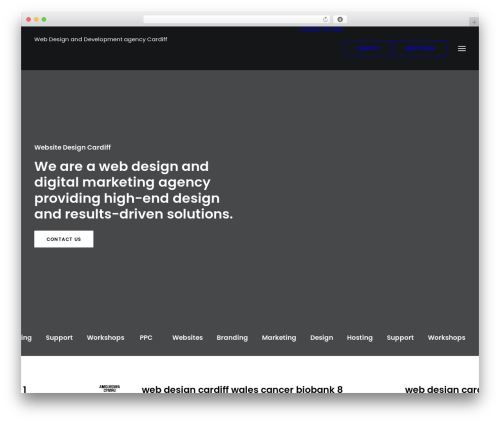The height and width of the screenshot is (423, 500).
Task: Click the MEETING button
Action: coord(420,49)
